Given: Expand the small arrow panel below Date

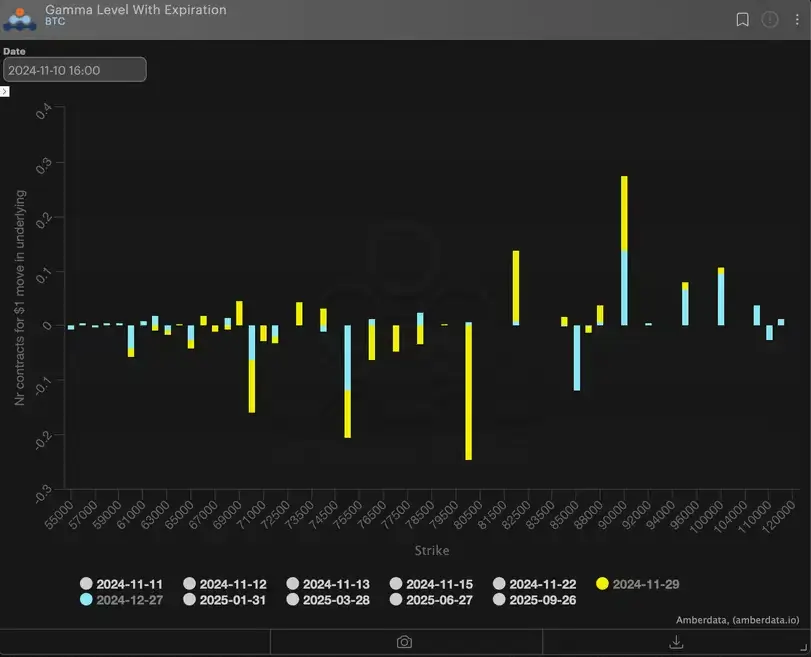Looking at the screenshot, I should tap(5, 91).
